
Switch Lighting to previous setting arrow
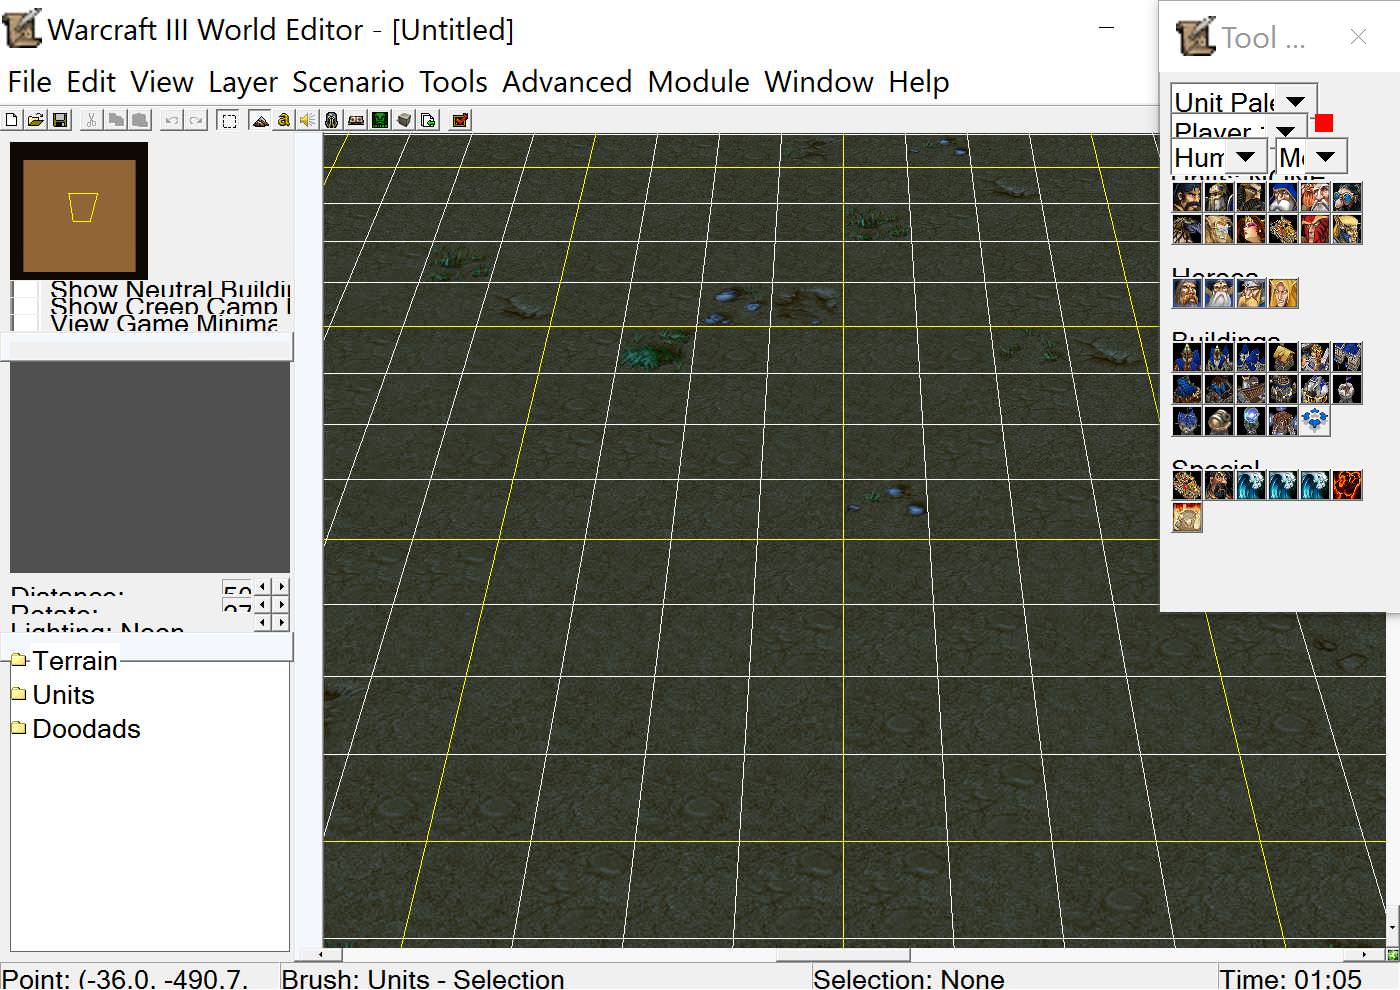point(263,622)
